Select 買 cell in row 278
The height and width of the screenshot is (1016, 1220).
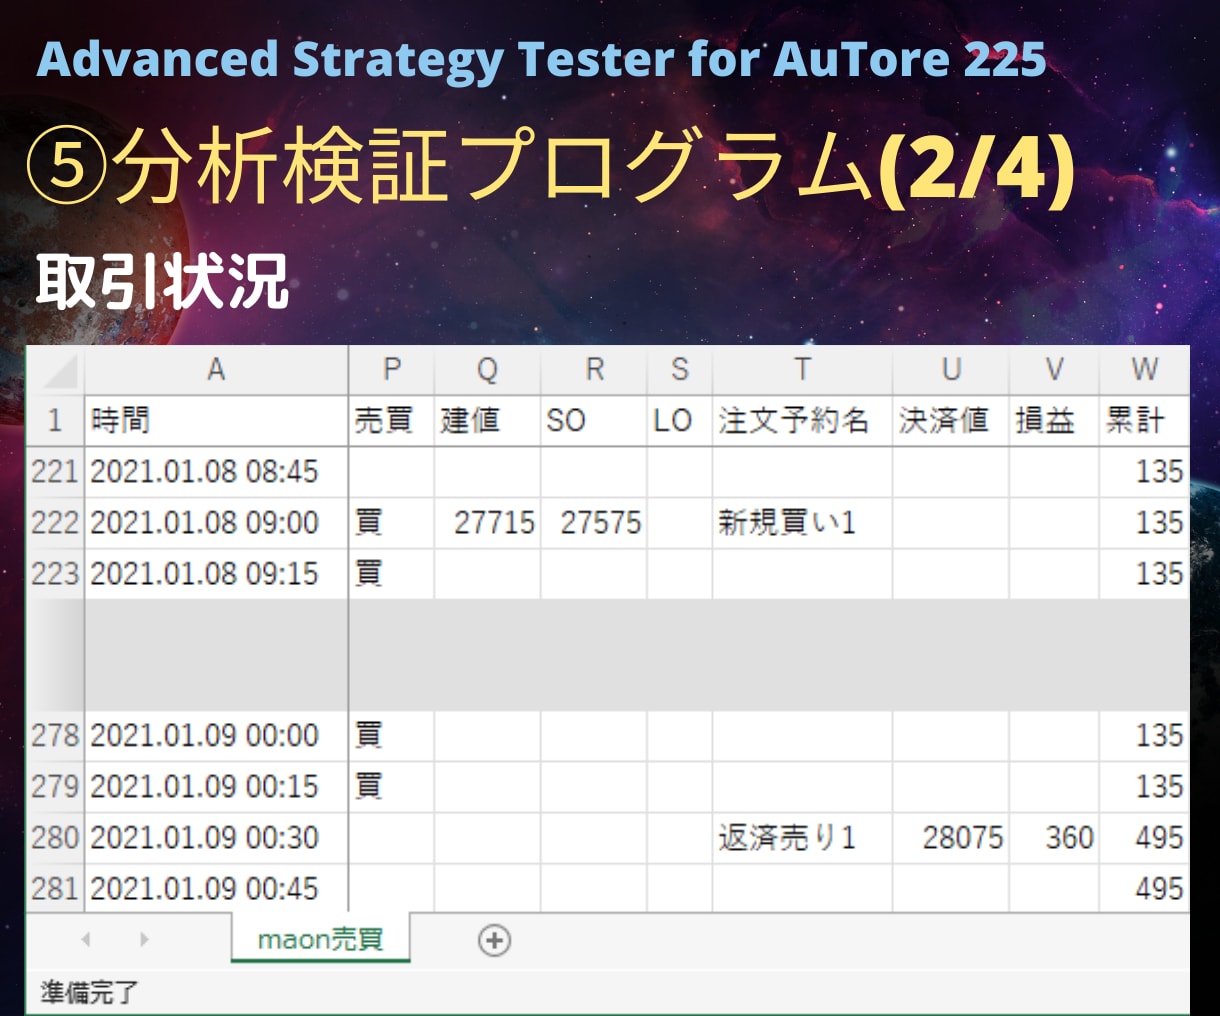[x=391, y=735]
